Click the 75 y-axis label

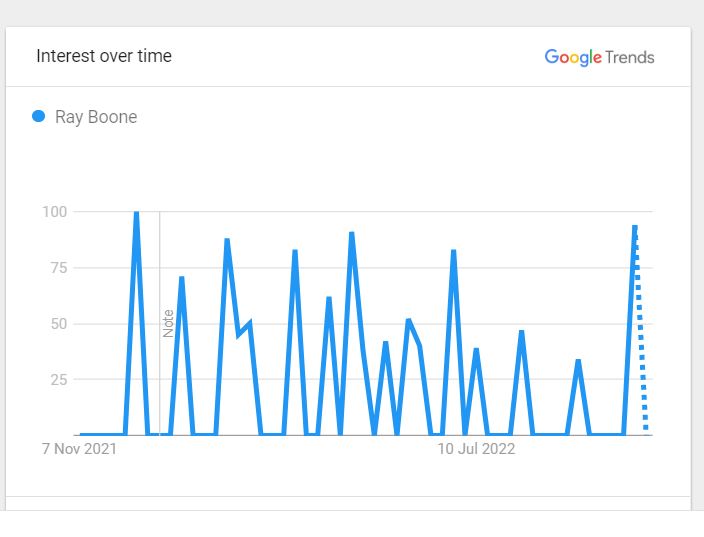[x=59, y=268]
